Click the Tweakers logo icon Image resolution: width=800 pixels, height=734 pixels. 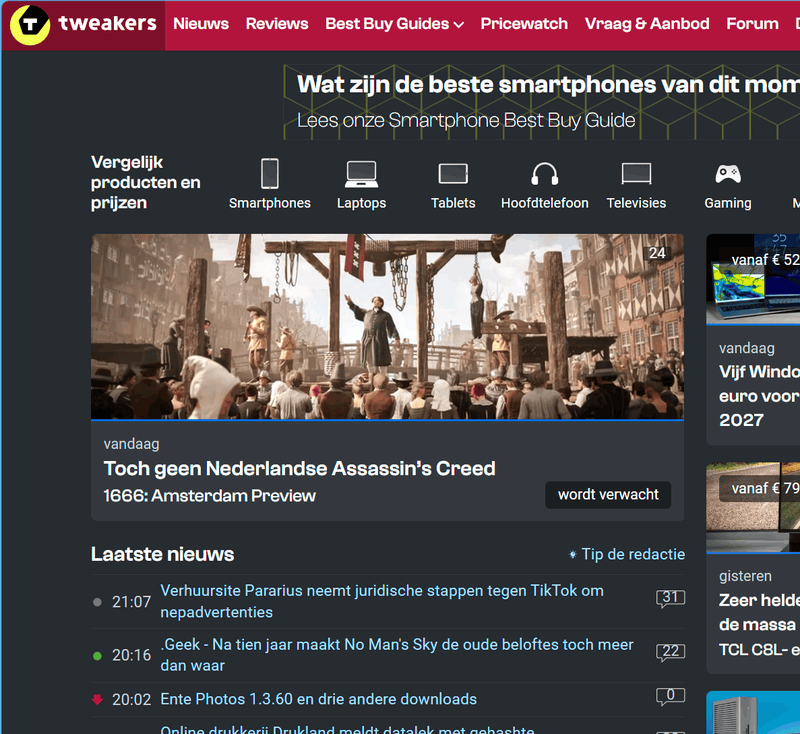[30, 24]
